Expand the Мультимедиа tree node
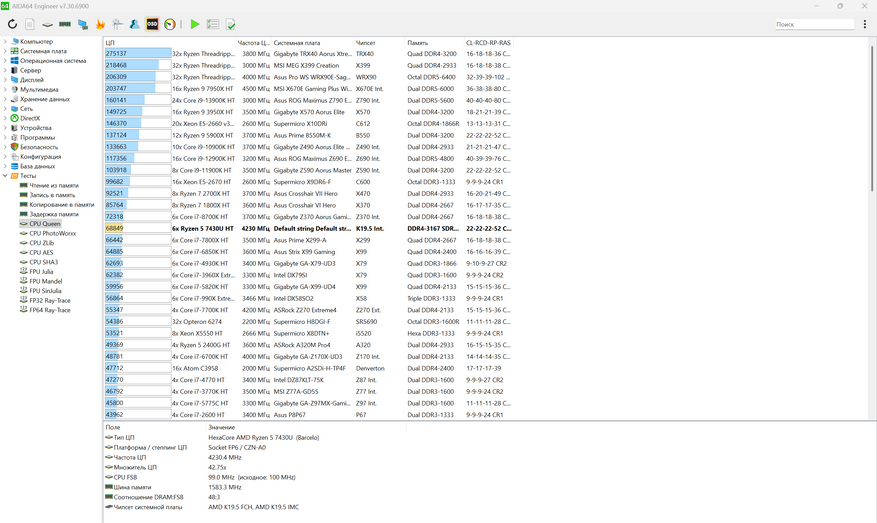The image size is (877, 523). click(x=5, y=89)
